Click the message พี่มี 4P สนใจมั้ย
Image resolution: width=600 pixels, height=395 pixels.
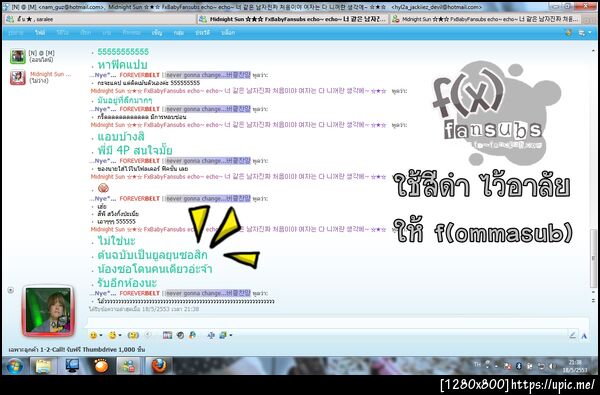135,150
